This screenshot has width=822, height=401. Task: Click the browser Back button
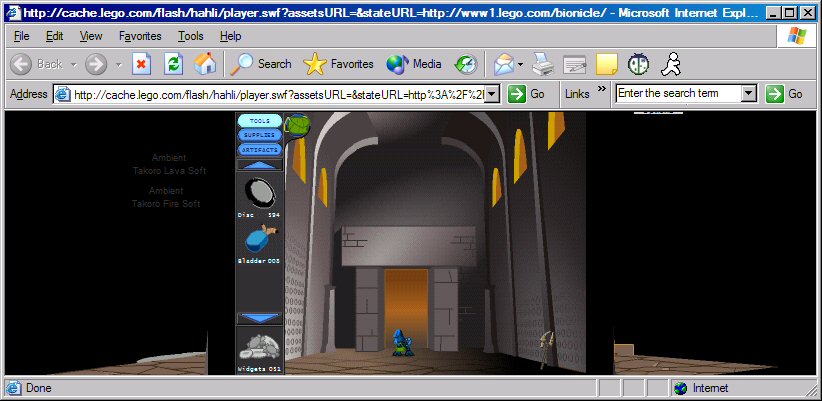(36, 64)
